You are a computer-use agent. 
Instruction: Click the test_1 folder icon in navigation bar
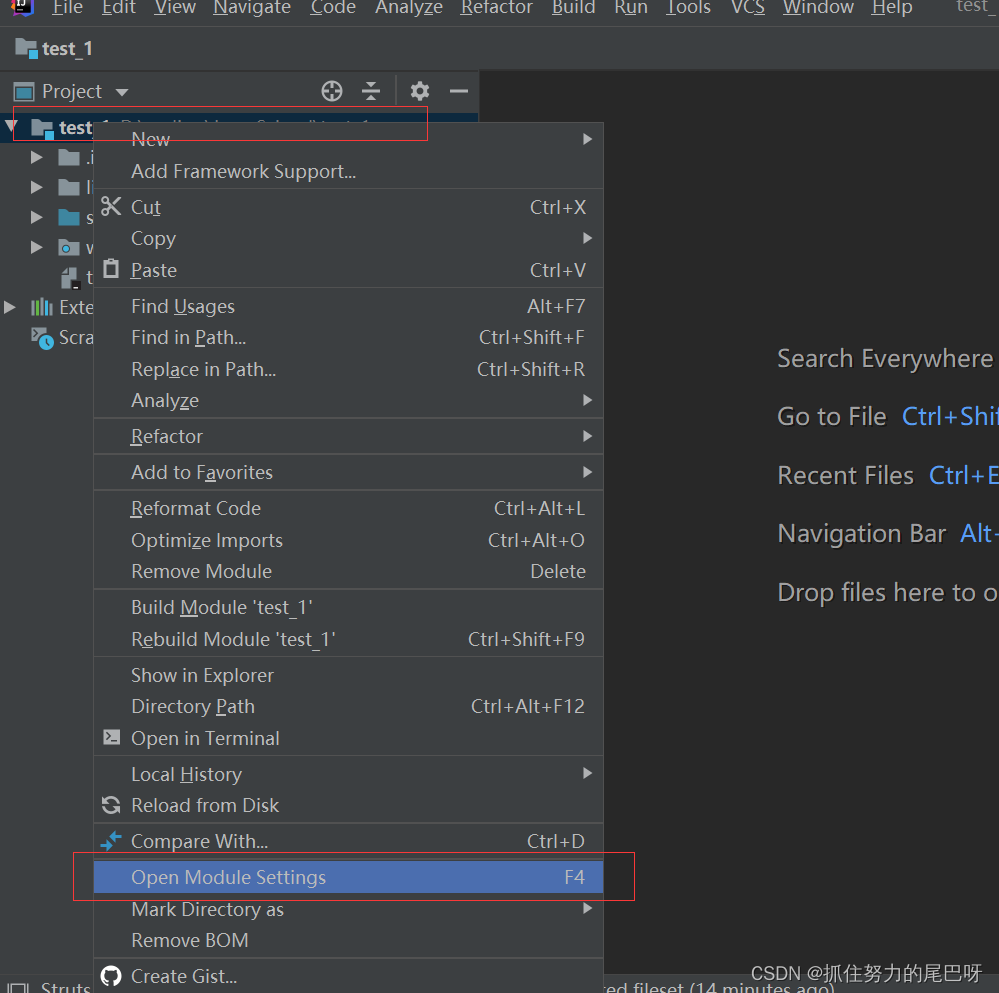point(26,48)
